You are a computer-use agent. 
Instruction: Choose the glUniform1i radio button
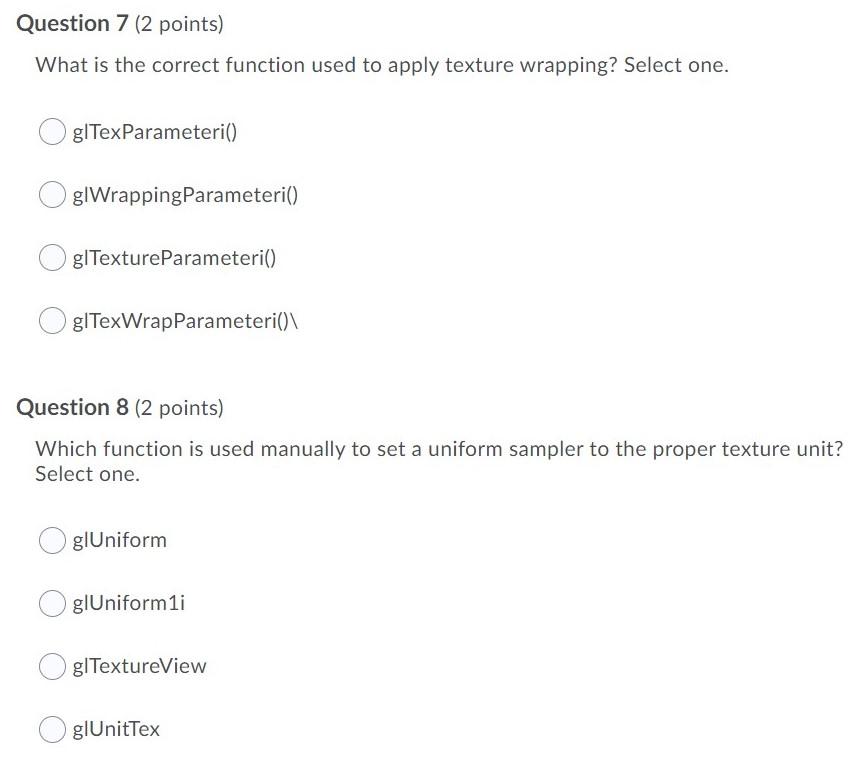pos(52,603)
